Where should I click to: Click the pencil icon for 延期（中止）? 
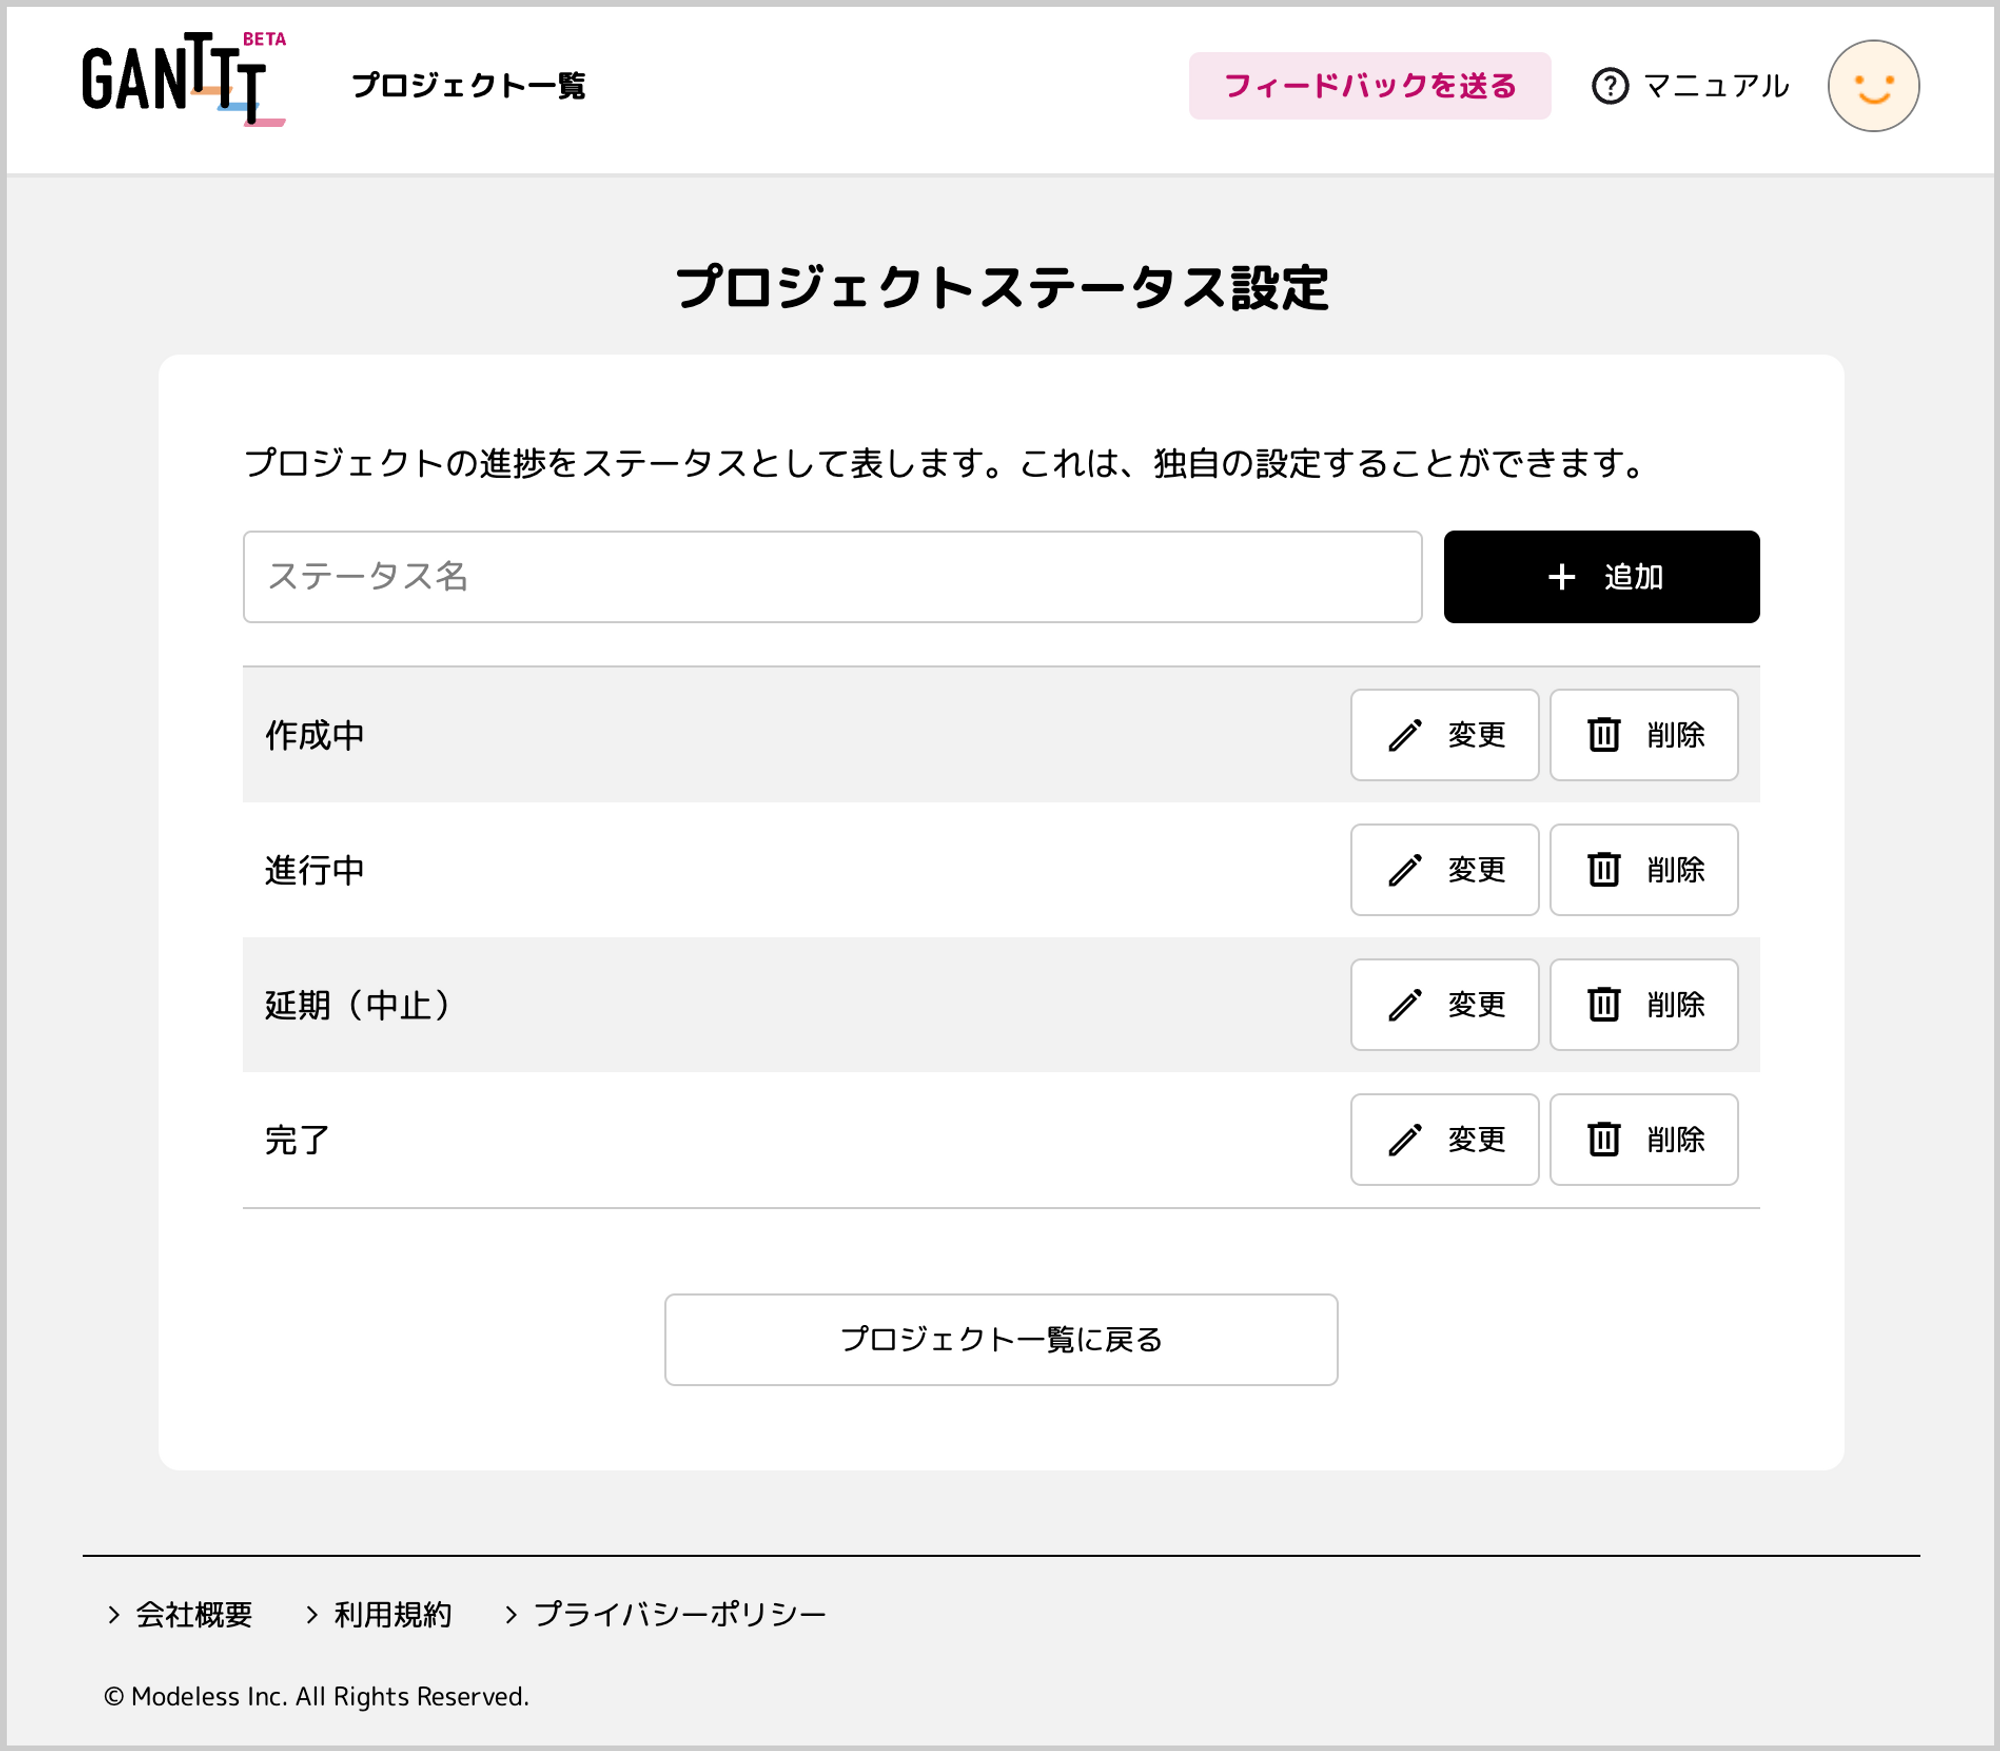coord(1404,1005)
